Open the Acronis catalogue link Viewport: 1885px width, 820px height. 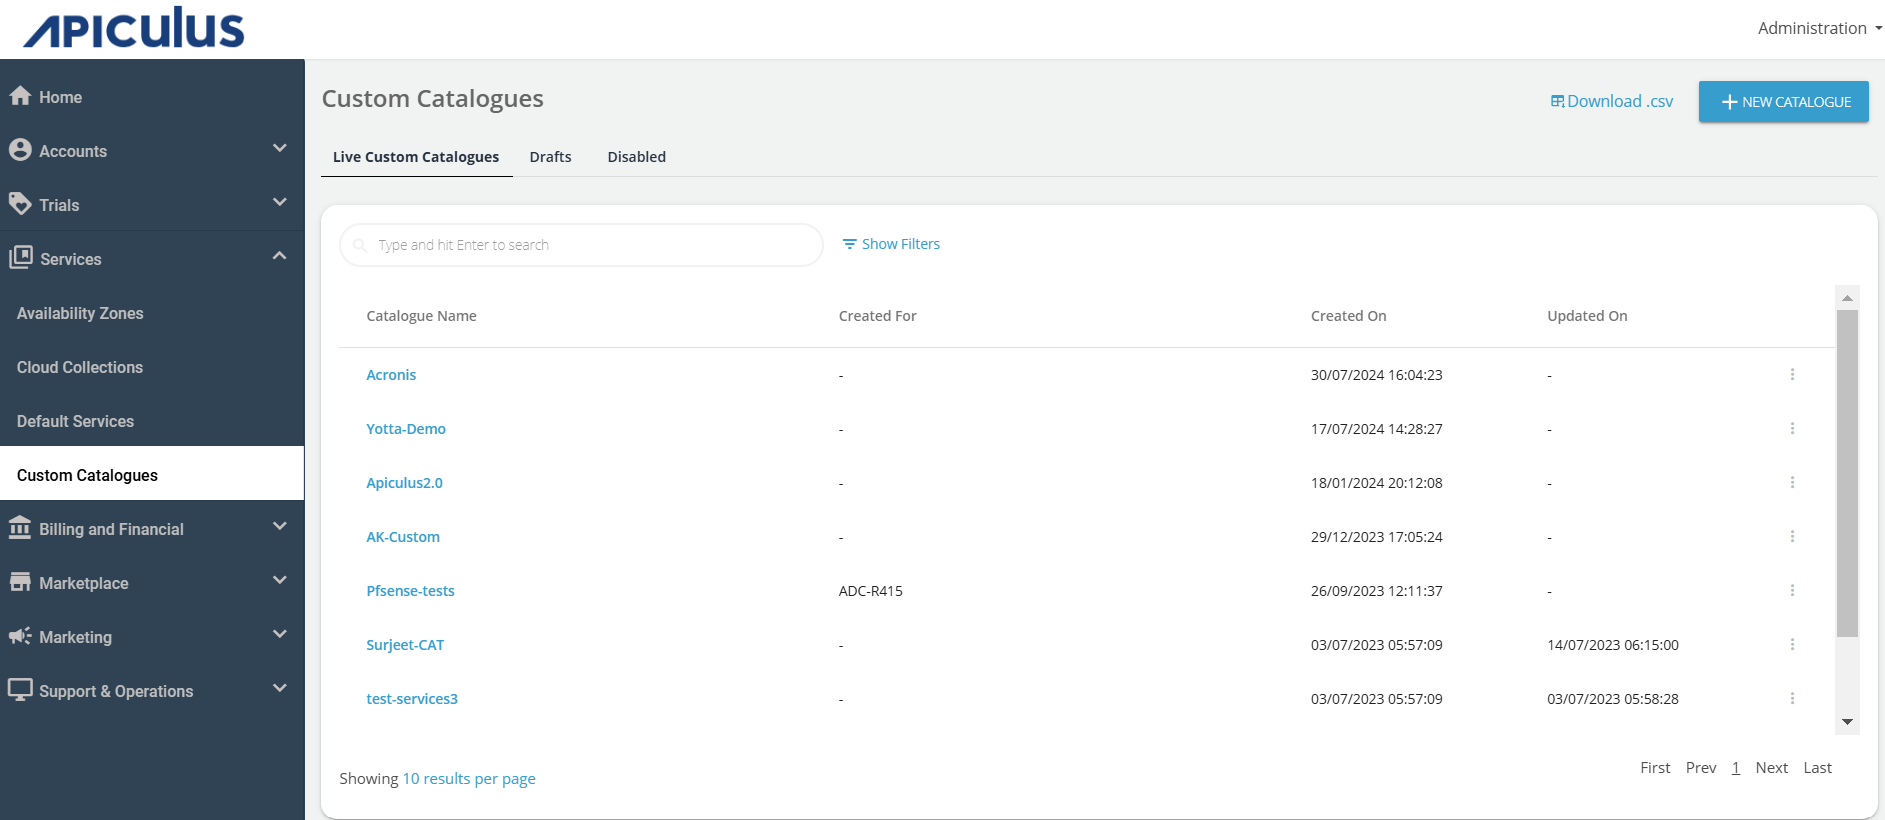point(391,375)
